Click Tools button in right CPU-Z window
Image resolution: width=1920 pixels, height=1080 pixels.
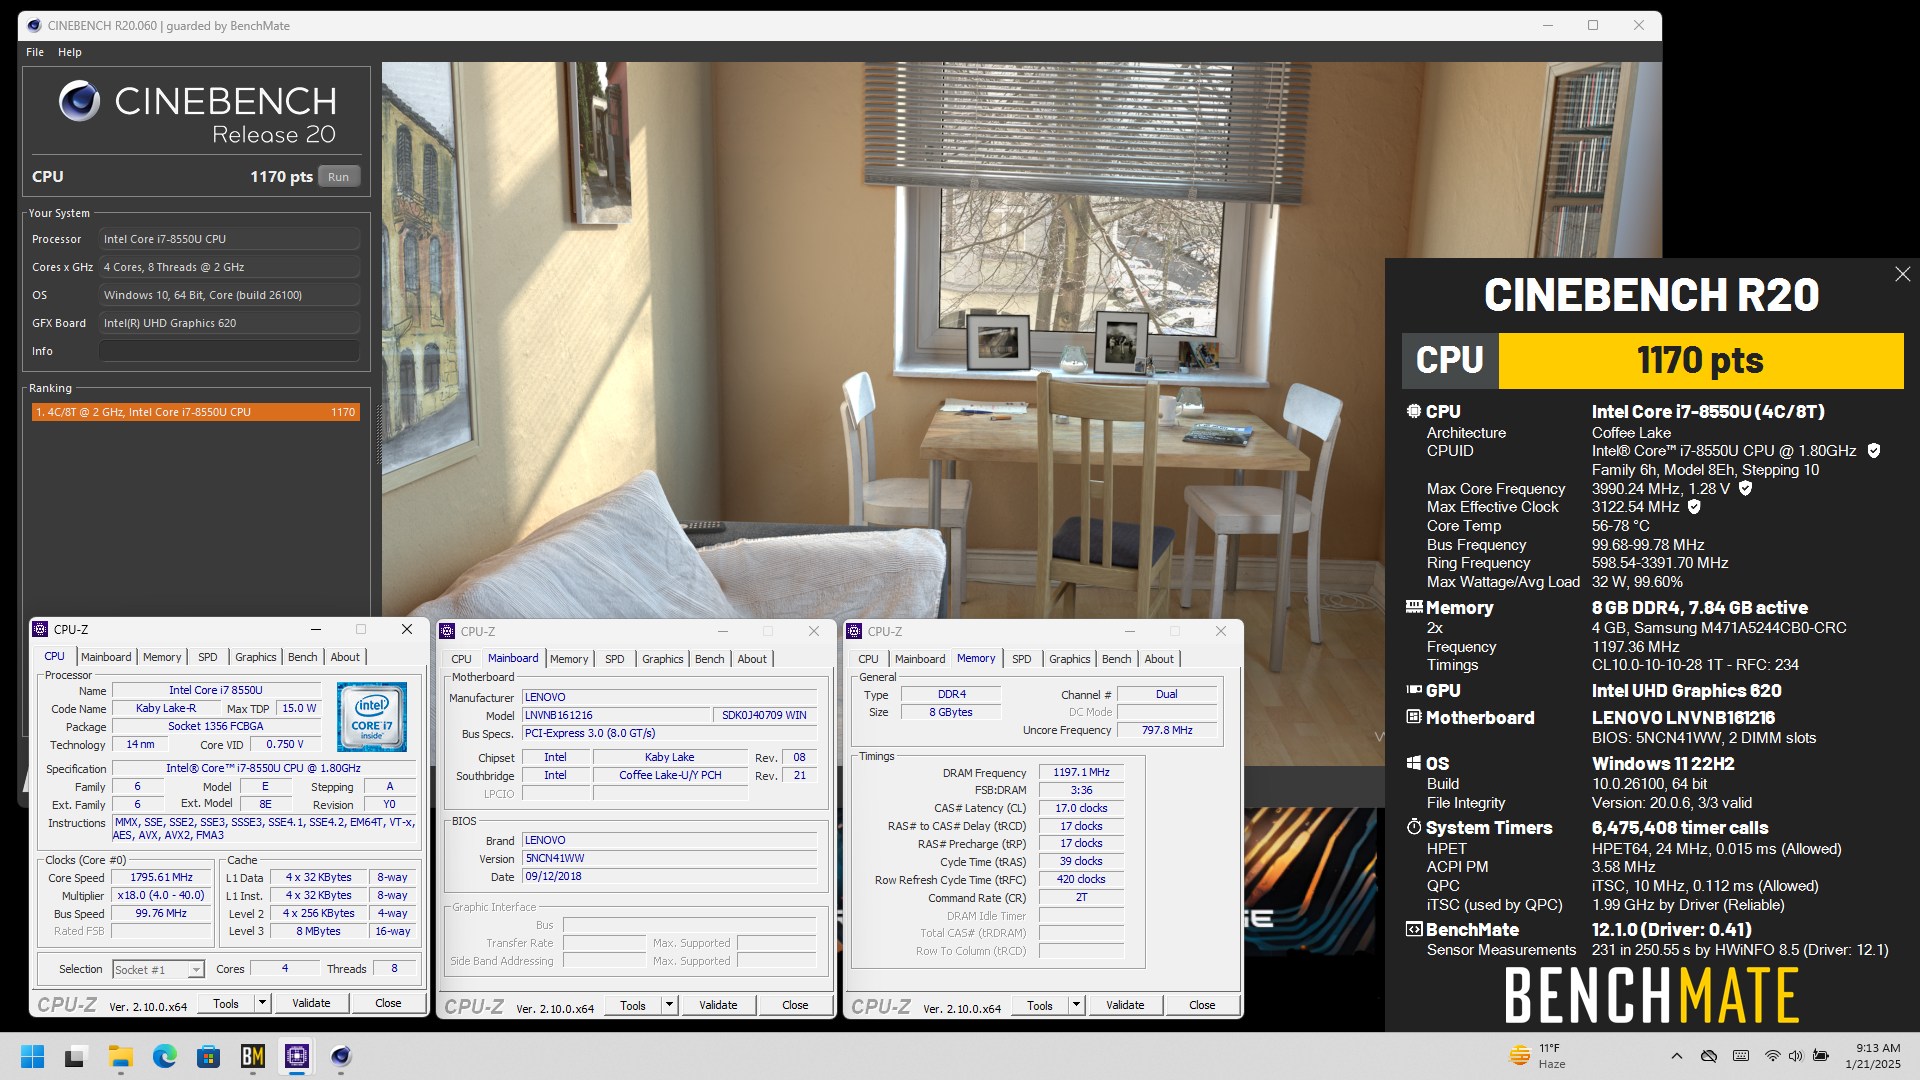[x=1040, y=1005]
